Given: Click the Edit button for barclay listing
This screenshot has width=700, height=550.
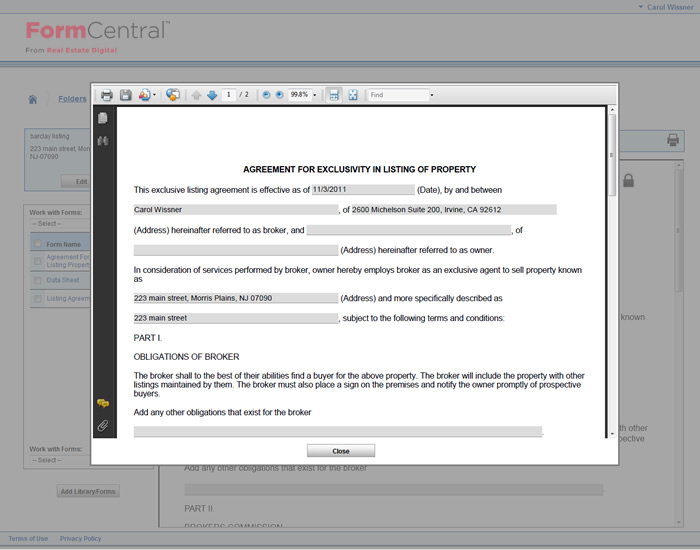Looking at the screenshot, I should point(76,181).
